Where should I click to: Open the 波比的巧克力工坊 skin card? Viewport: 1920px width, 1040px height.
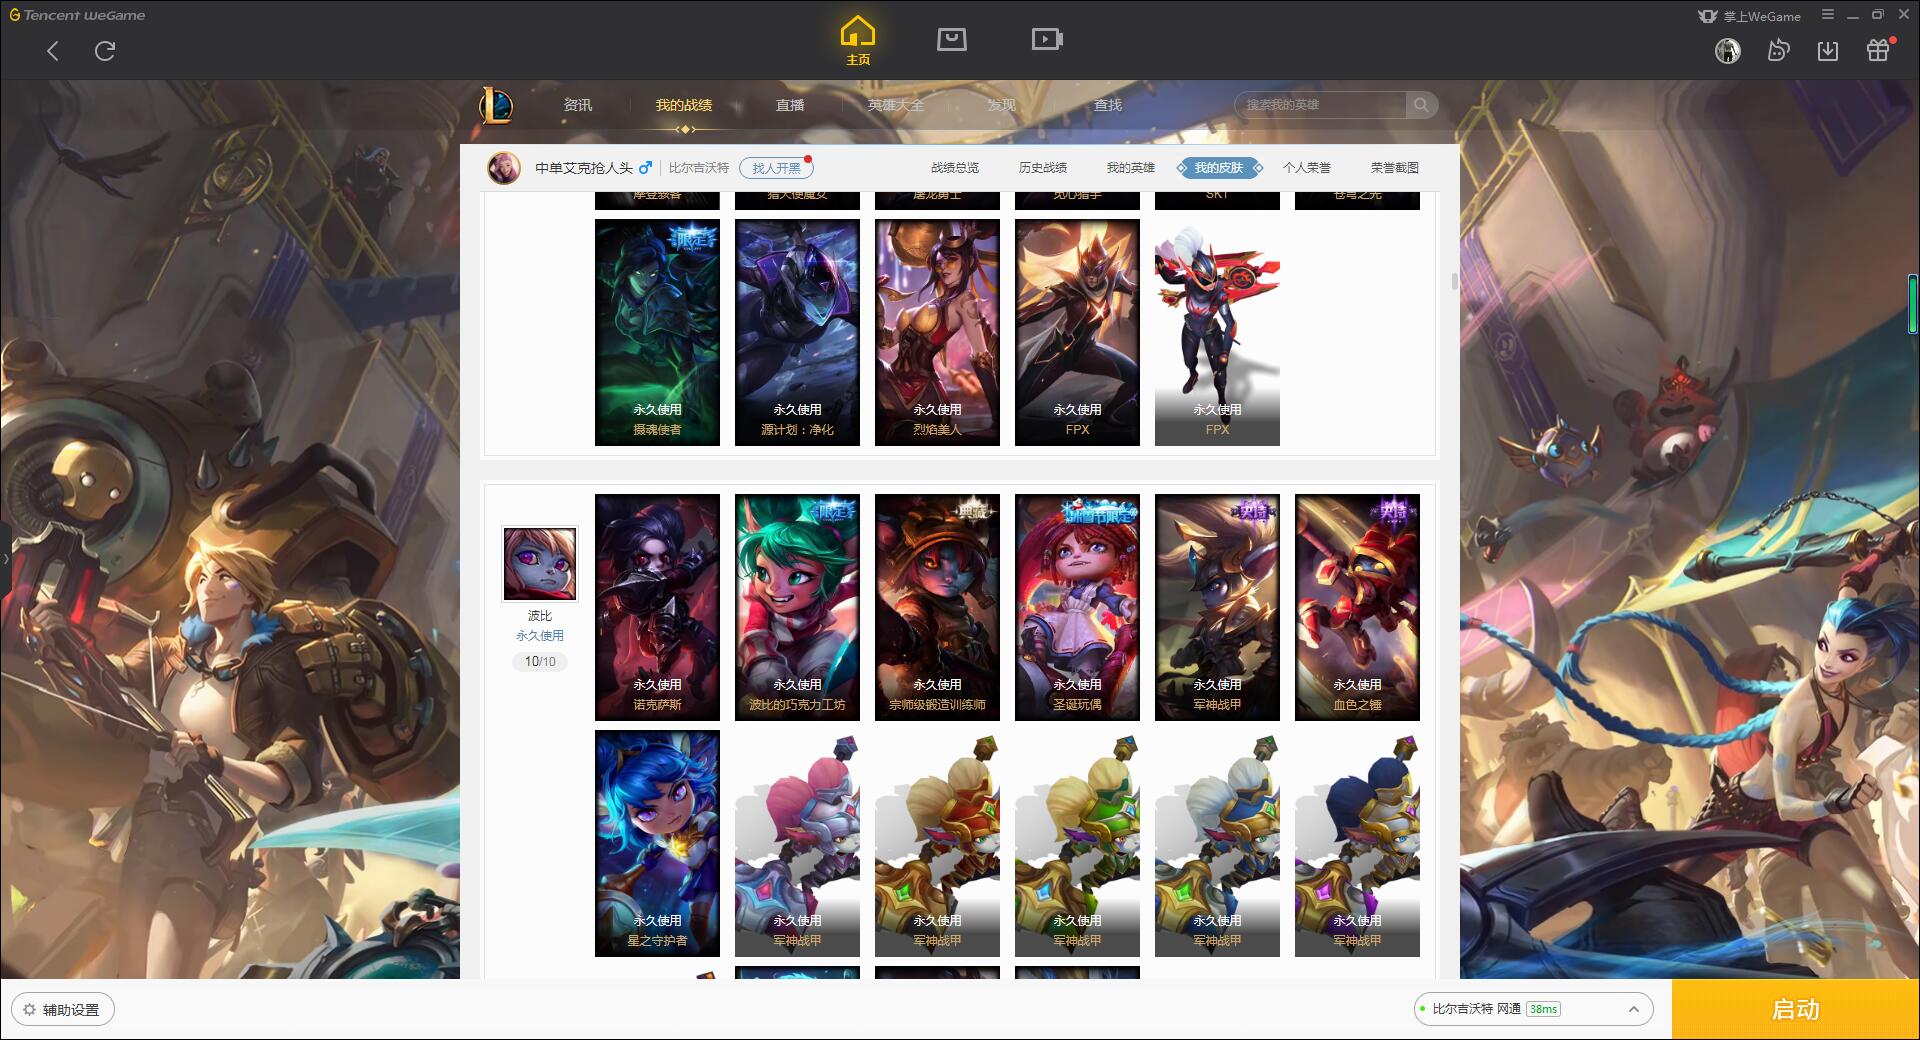point(797,608)
